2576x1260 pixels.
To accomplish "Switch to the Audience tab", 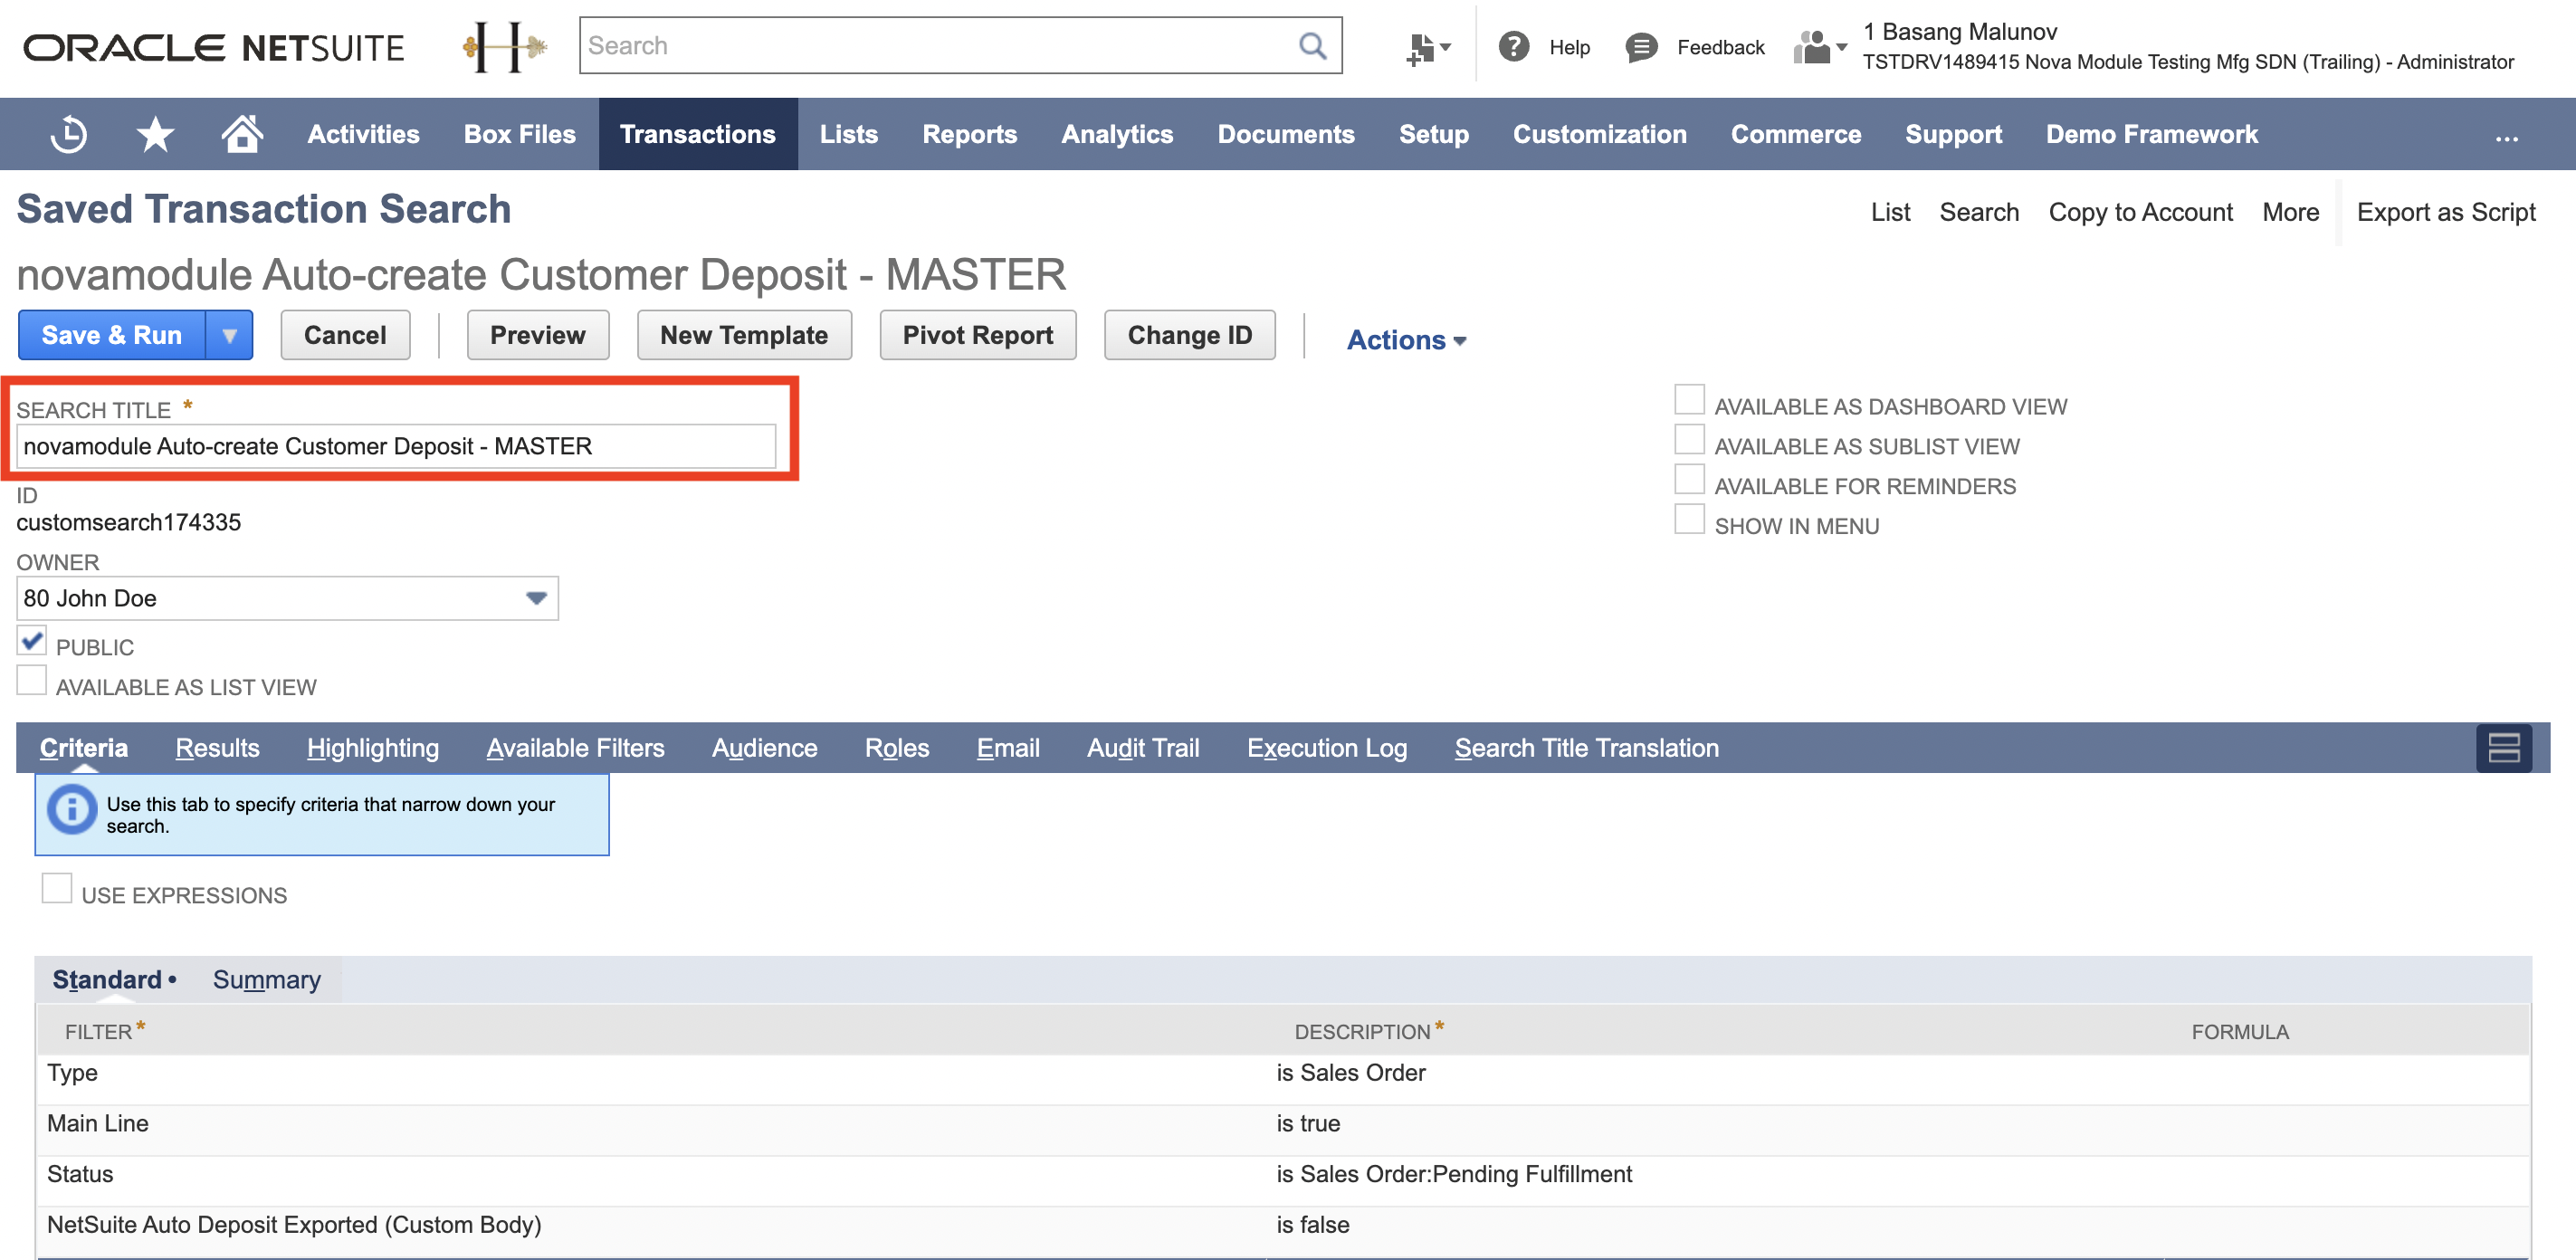I will point(764,748).
